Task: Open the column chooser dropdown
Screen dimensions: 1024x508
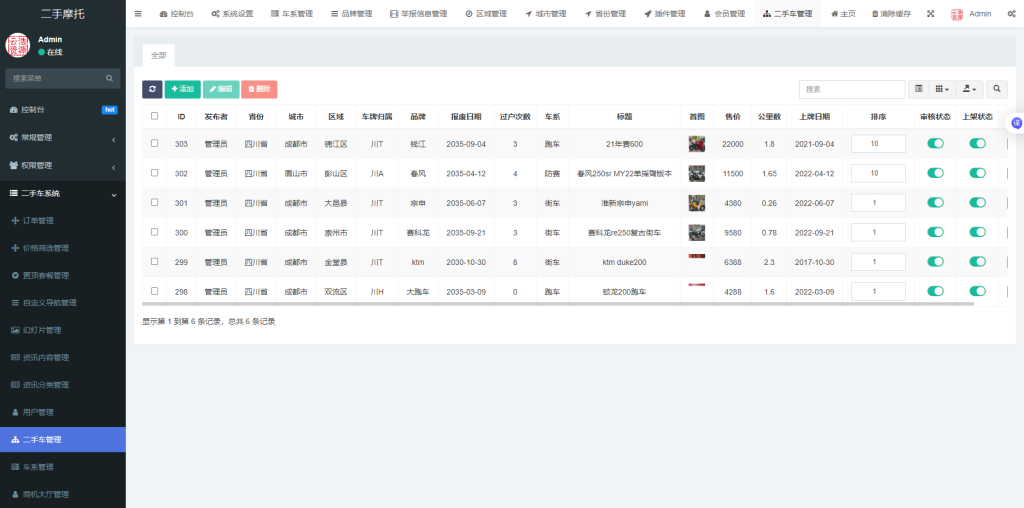Action: point(942,89)
